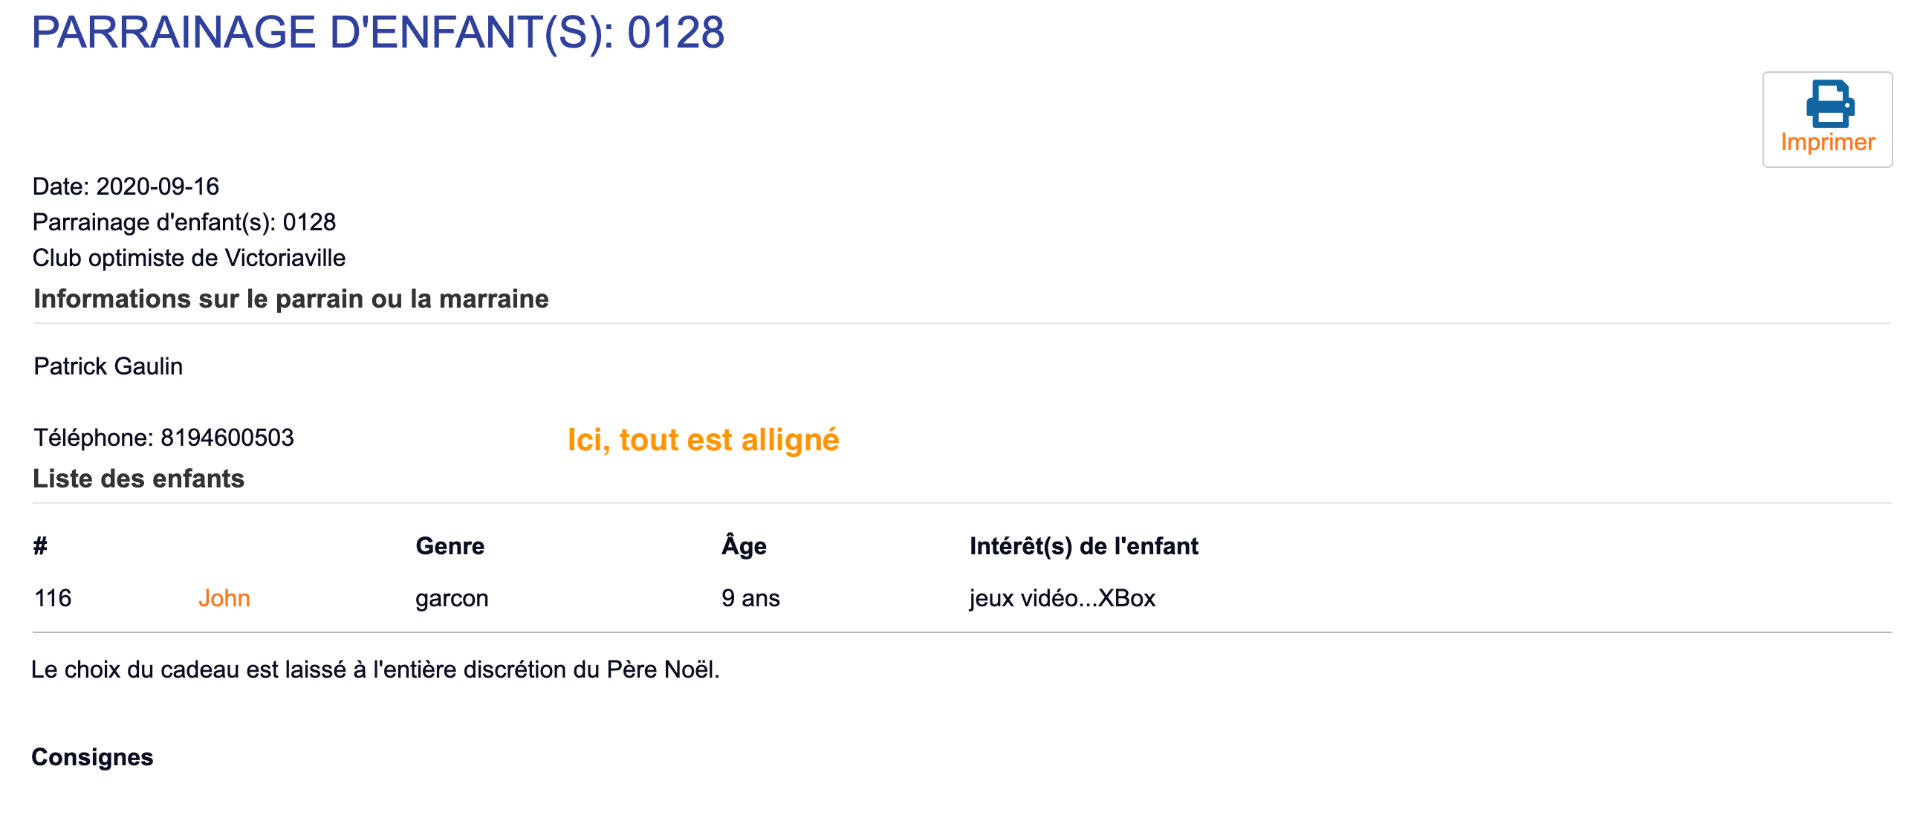Click the # column header
This screenshot has width=1920, height=827.
(x=40, y=546)
